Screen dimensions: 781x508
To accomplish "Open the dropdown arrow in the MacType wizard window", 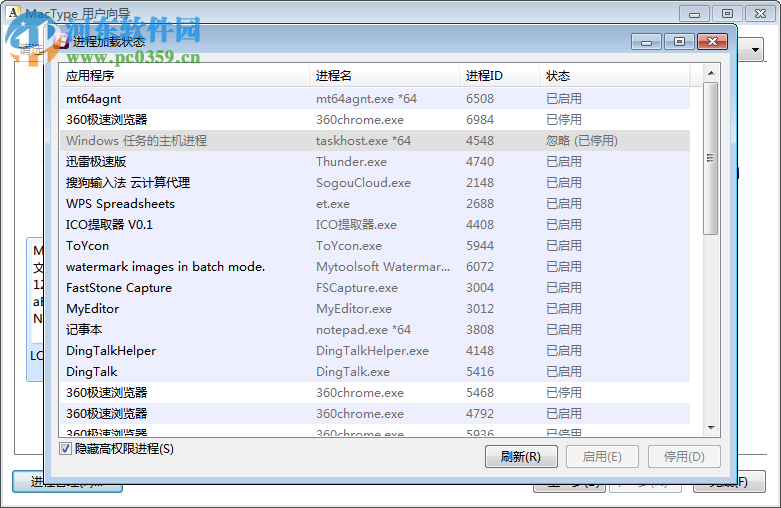I will pos(755,50).
